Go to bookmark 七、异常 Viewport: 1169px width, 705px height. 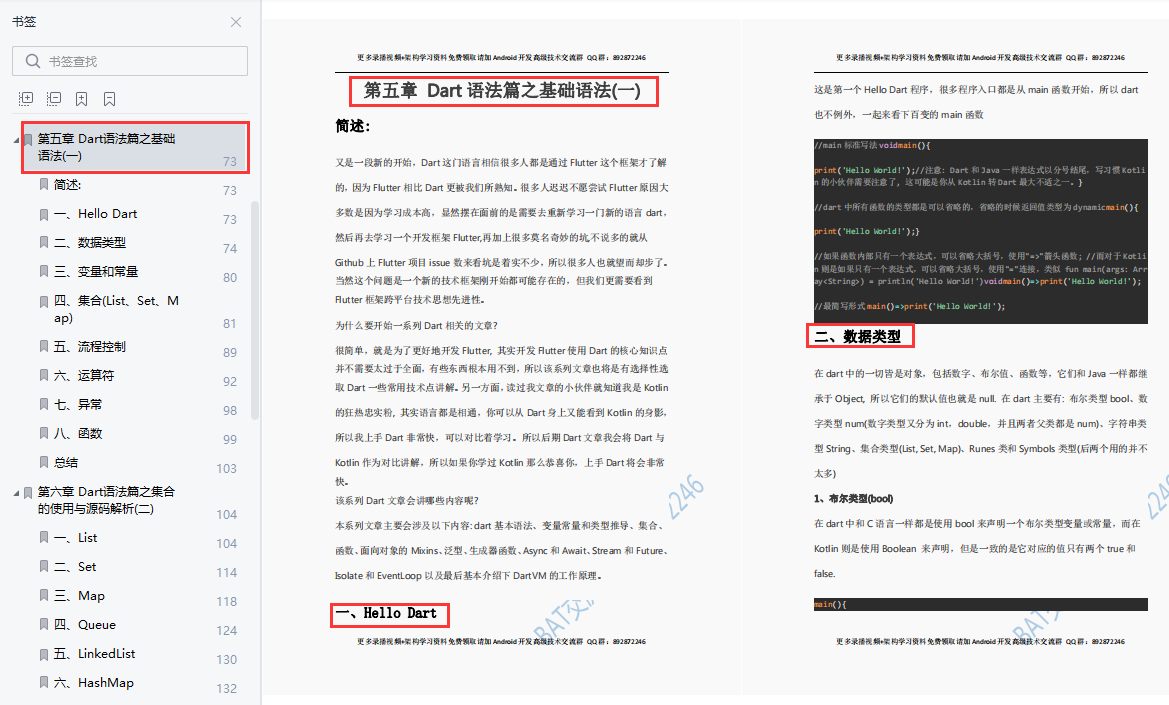[78, 405]
